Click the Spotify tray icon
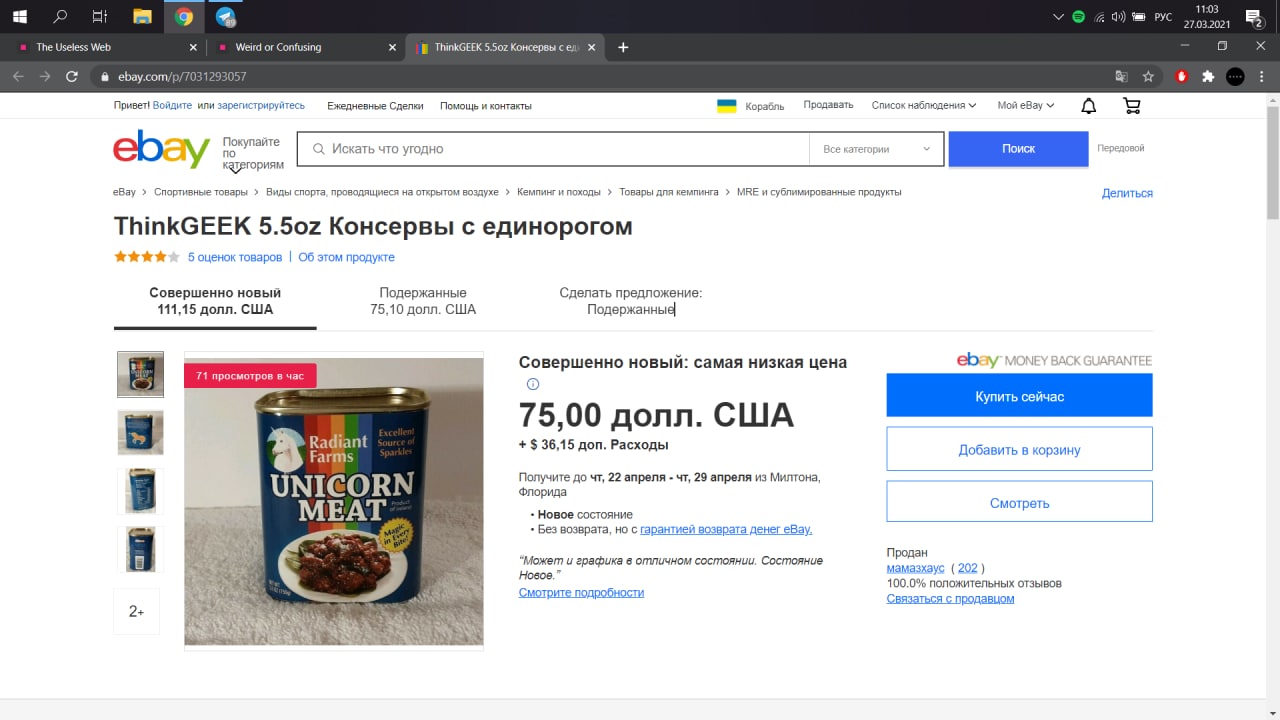1280x720 pixels. pos(1079,17)
